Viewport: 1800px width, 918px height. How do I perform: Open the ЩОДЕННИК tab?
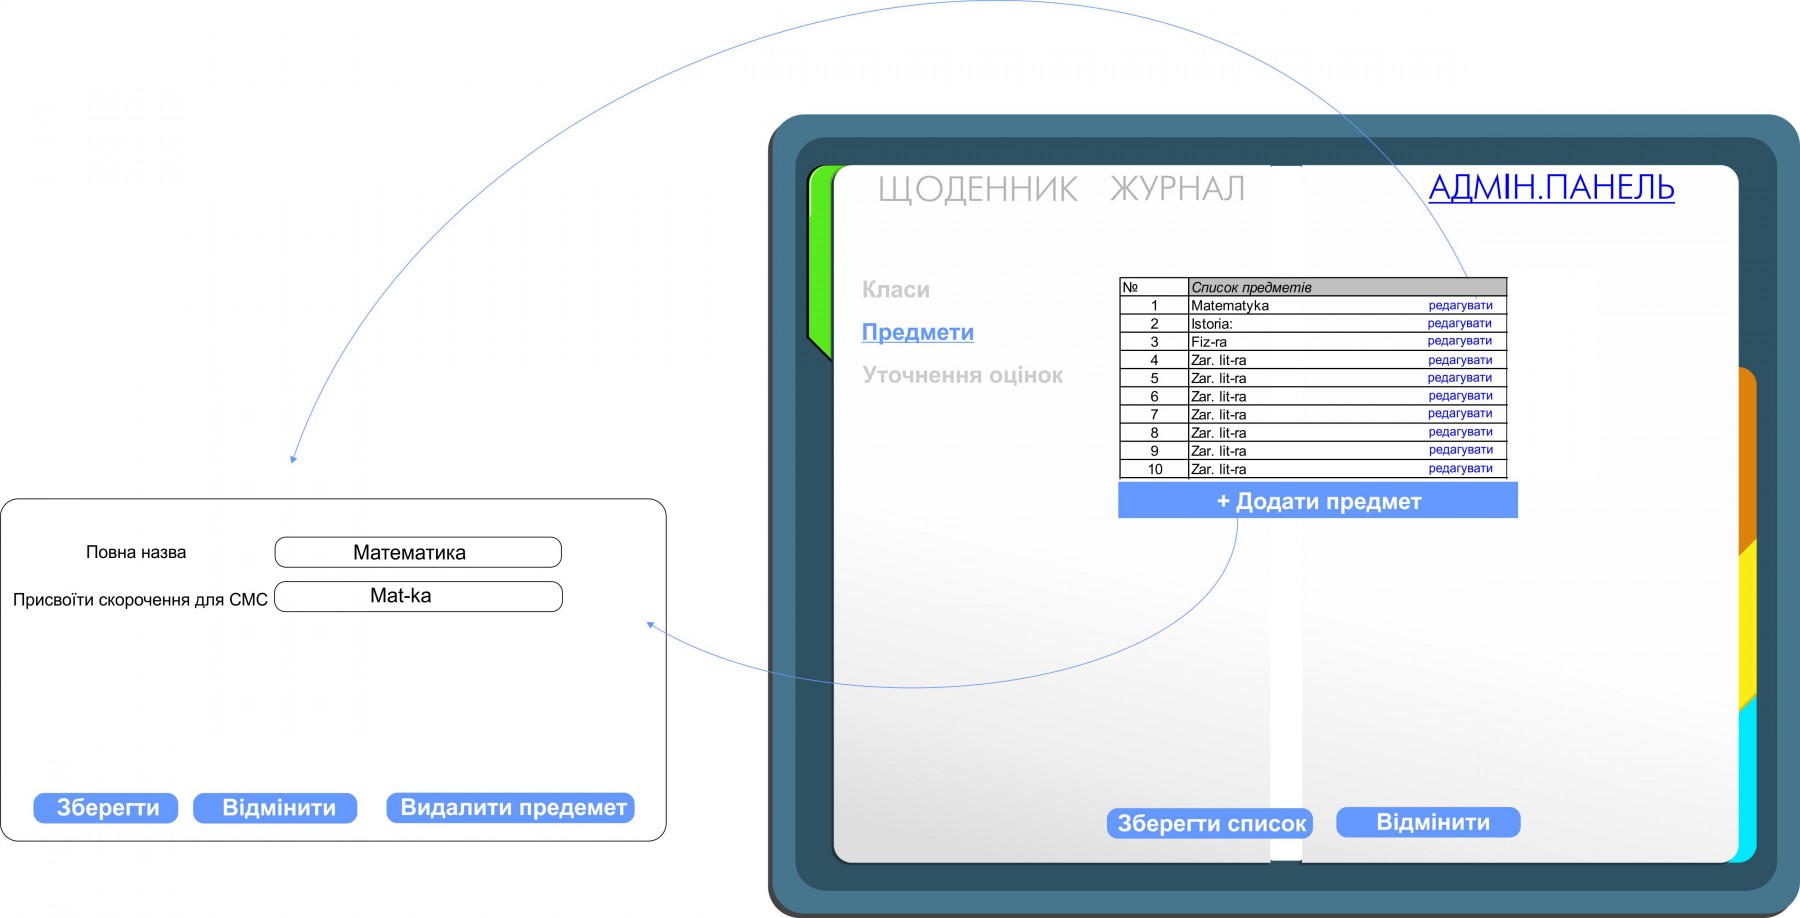(x=977, y=189)
